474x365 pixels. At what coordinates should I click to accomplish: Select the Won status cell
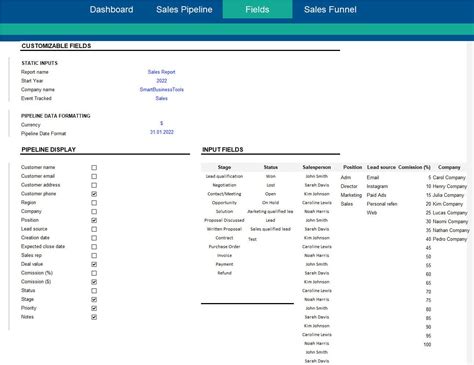[271, 176]
